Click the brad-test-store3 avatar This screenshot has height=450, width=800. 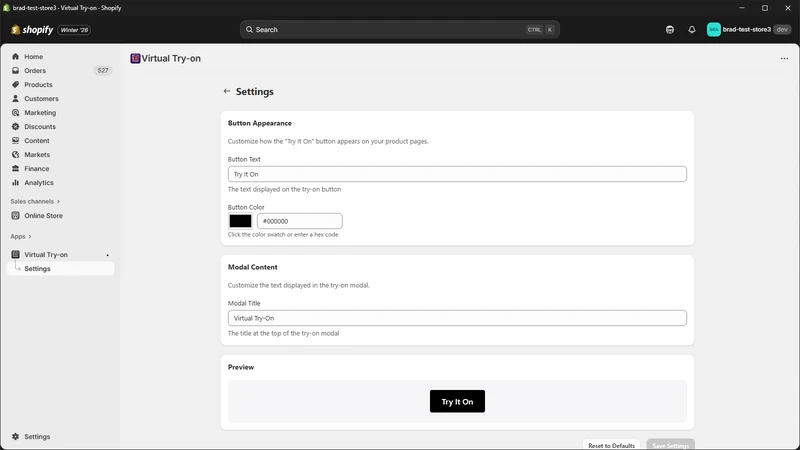[714, 30]
